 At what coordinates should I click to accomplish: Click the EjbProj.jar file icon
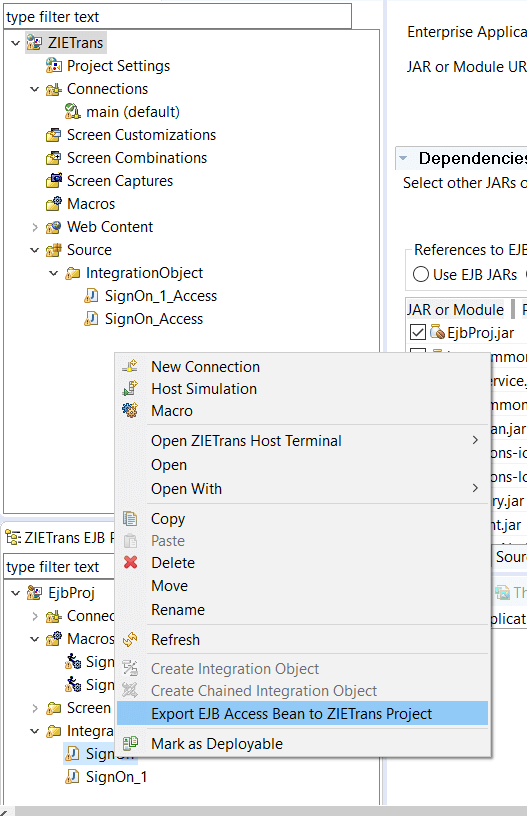click(438, 332)
